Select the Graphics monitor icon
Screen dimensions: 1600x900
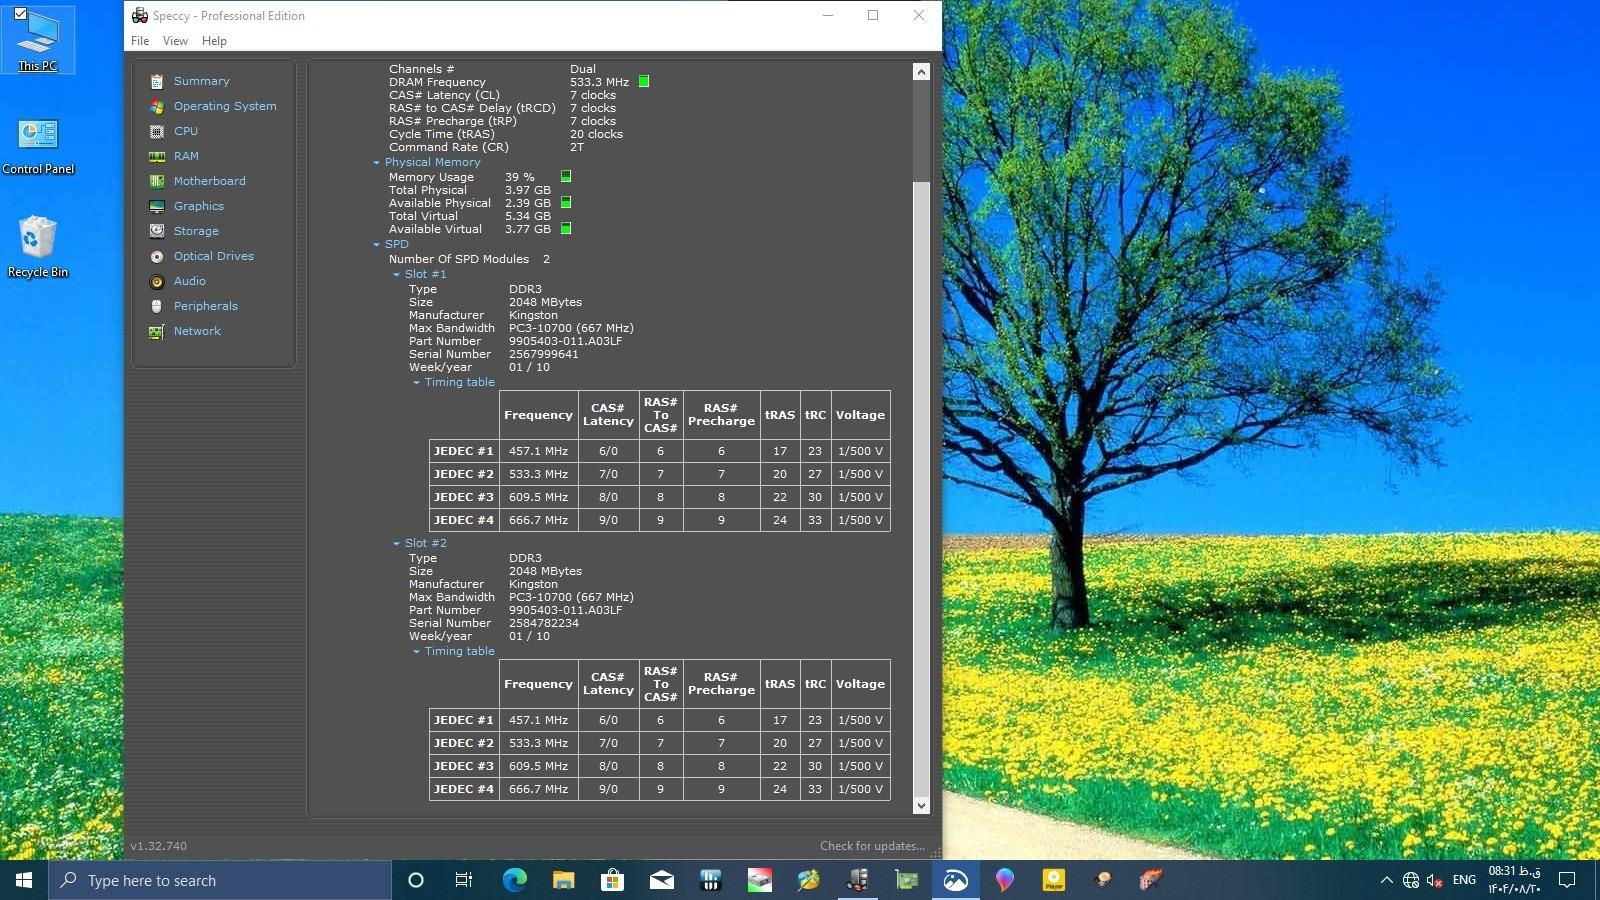(x=157, y=206)
